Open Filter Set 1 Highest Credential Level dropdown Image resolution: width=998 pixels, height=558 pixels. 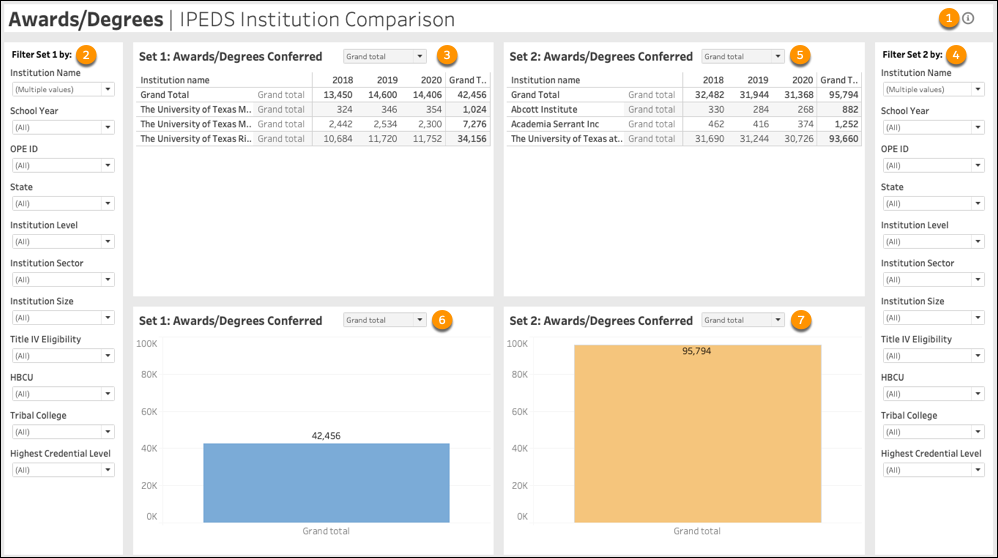pos(63,470)
